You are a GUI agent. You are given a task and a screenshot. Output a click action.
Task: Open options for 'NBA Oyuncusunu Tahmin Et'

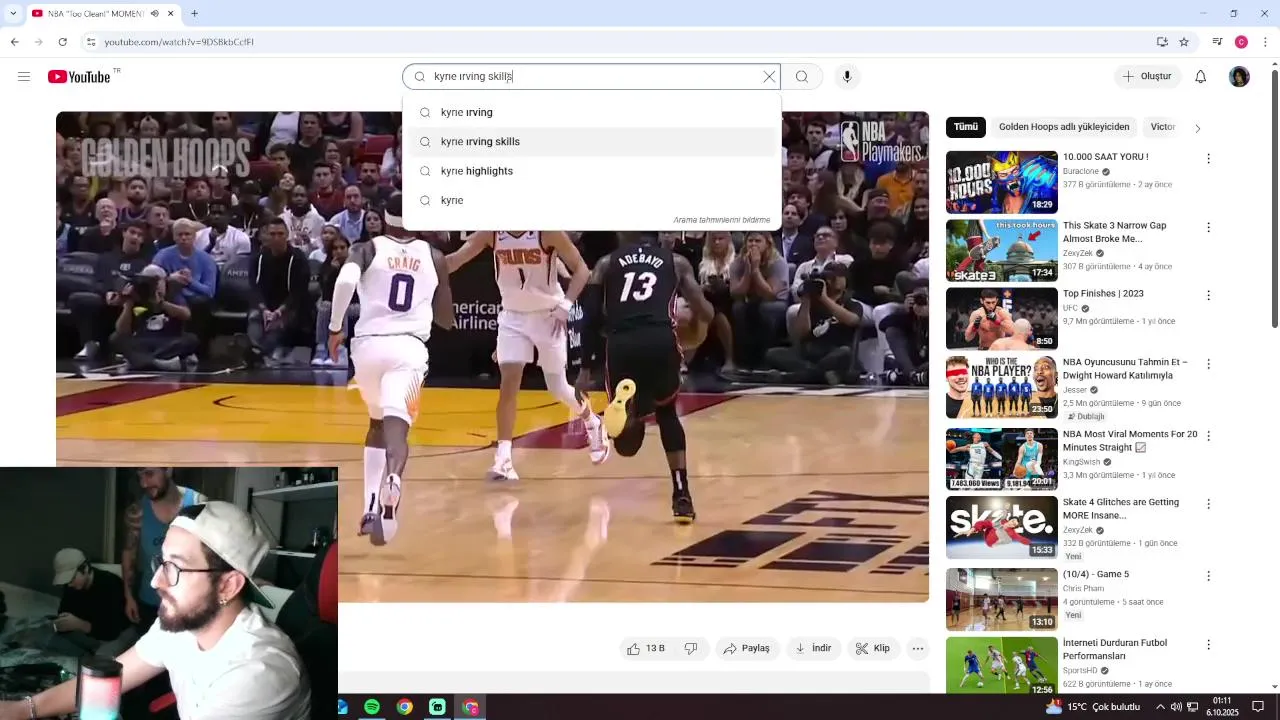[x=1208, y=364]
